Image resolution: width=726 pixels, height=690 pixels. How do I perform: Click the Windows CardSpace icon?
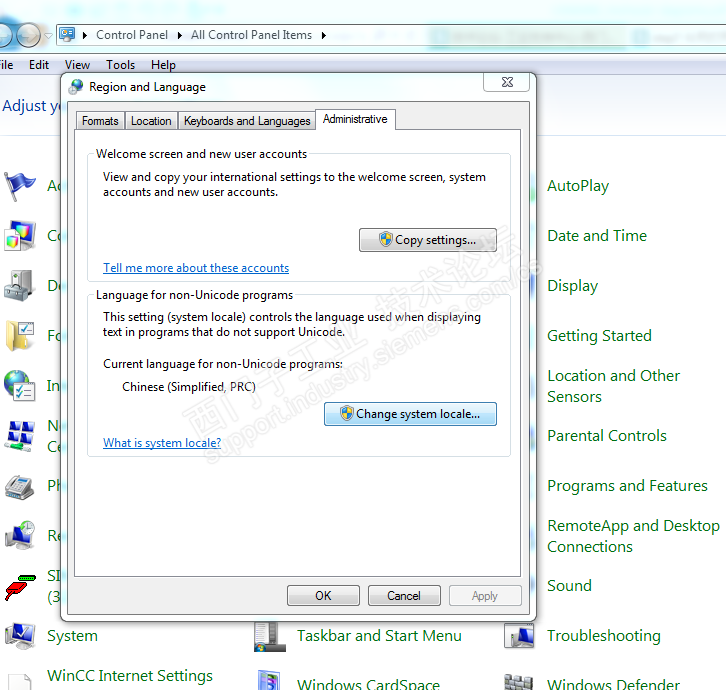pyautogui.click(x=269, y=680)
